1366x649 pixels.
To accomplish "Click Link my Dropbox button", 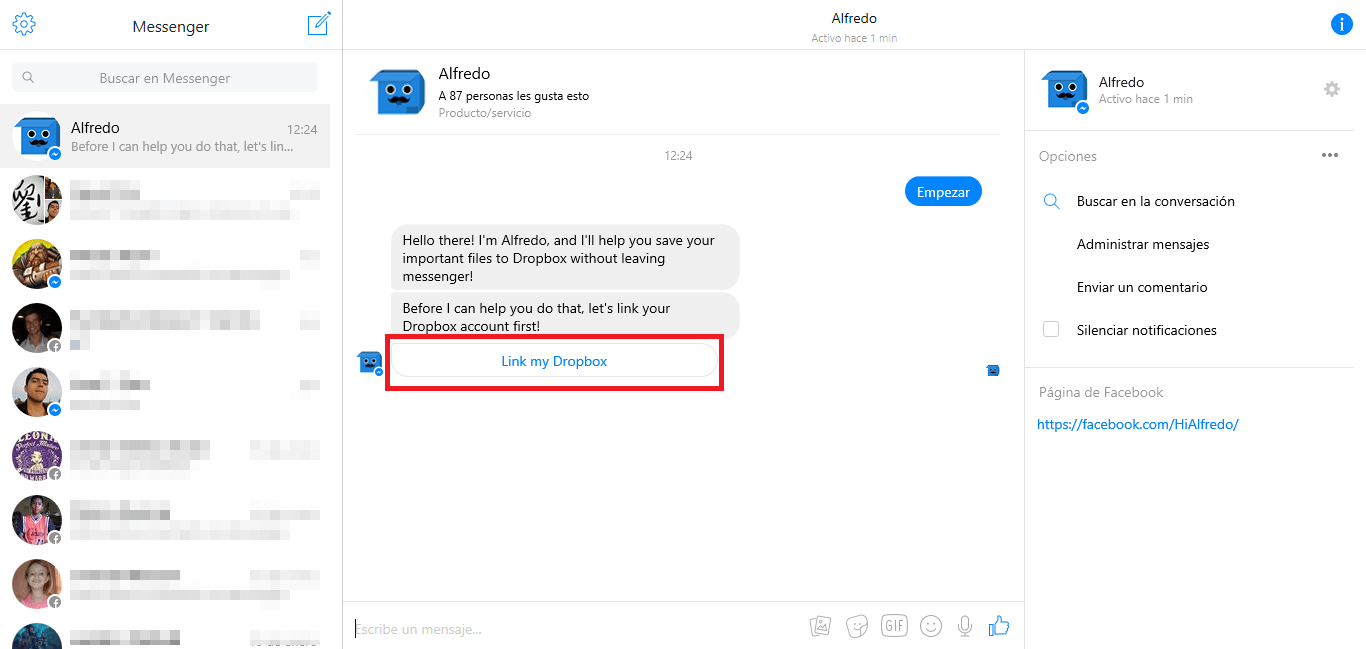I will click(x=554, y=361).
